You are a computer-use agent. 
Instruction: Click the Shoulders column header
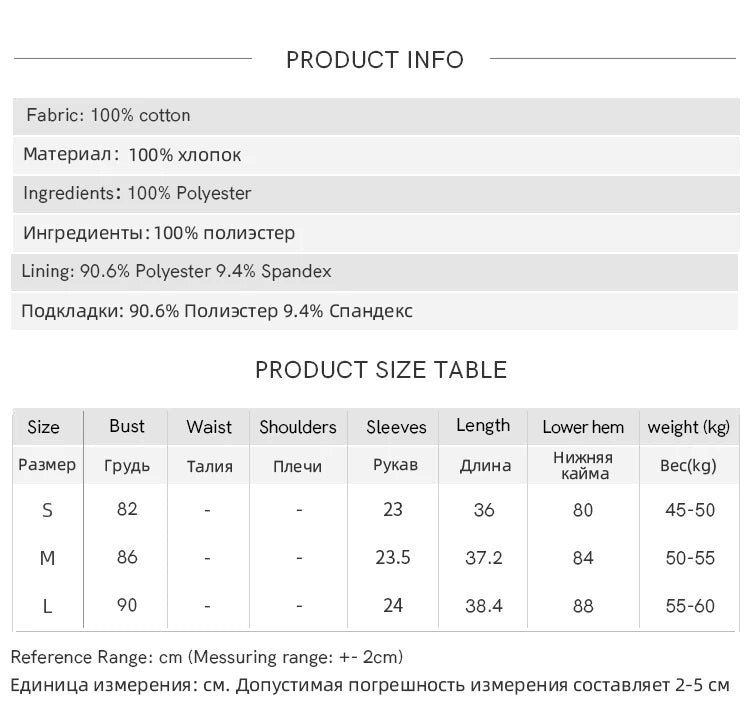298,427
